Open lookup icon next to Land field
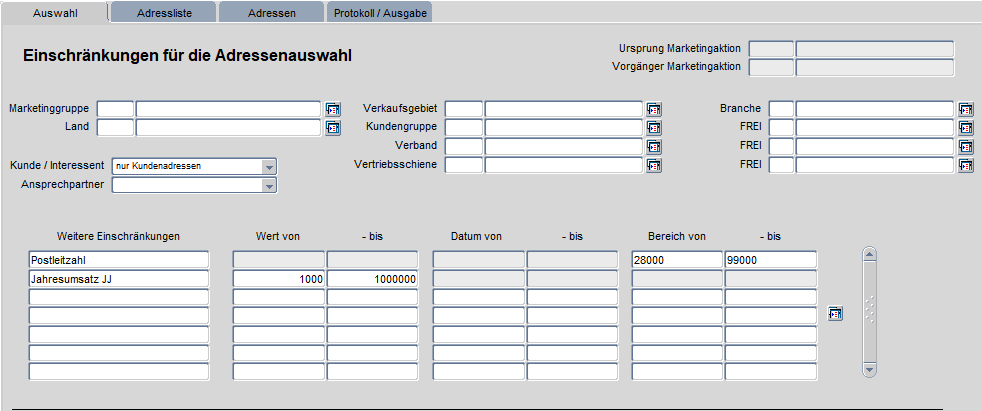 click(x=332, y=128)
